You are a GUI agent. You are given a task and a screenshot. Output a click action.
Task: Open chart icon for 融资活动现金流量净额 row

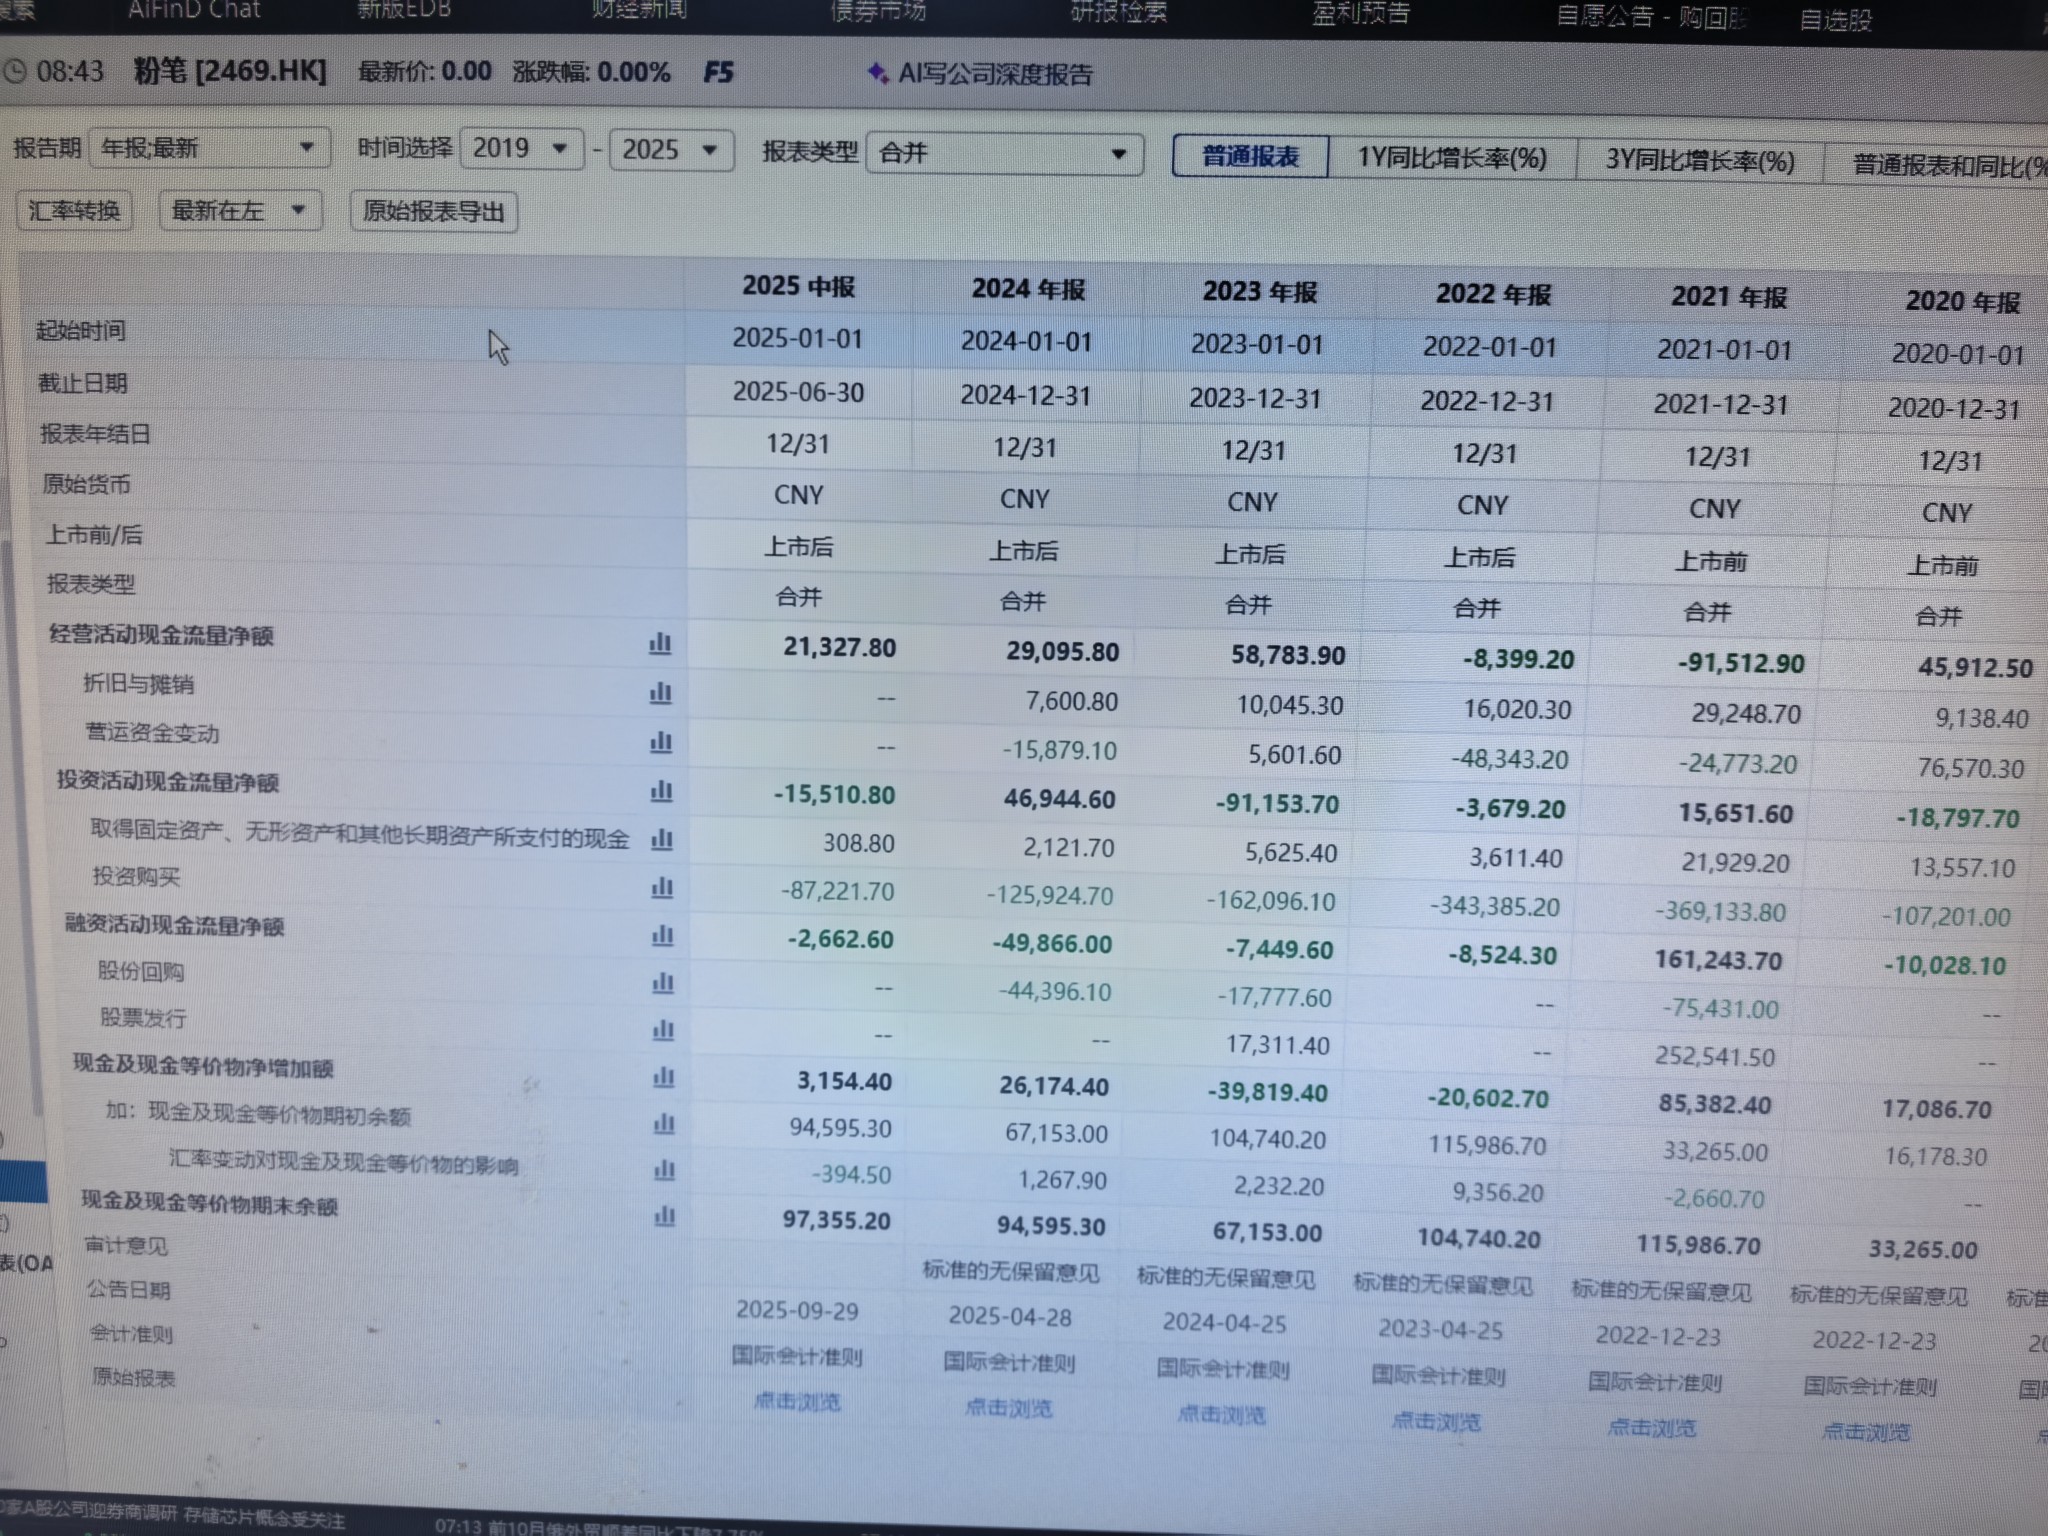tap(662, 936)
